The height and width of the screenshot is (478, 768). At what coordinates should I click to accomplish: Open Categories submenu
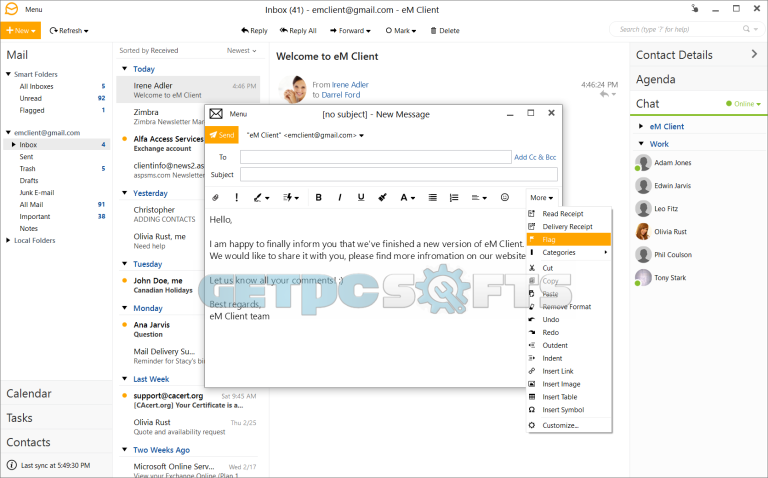pos(569,252)
